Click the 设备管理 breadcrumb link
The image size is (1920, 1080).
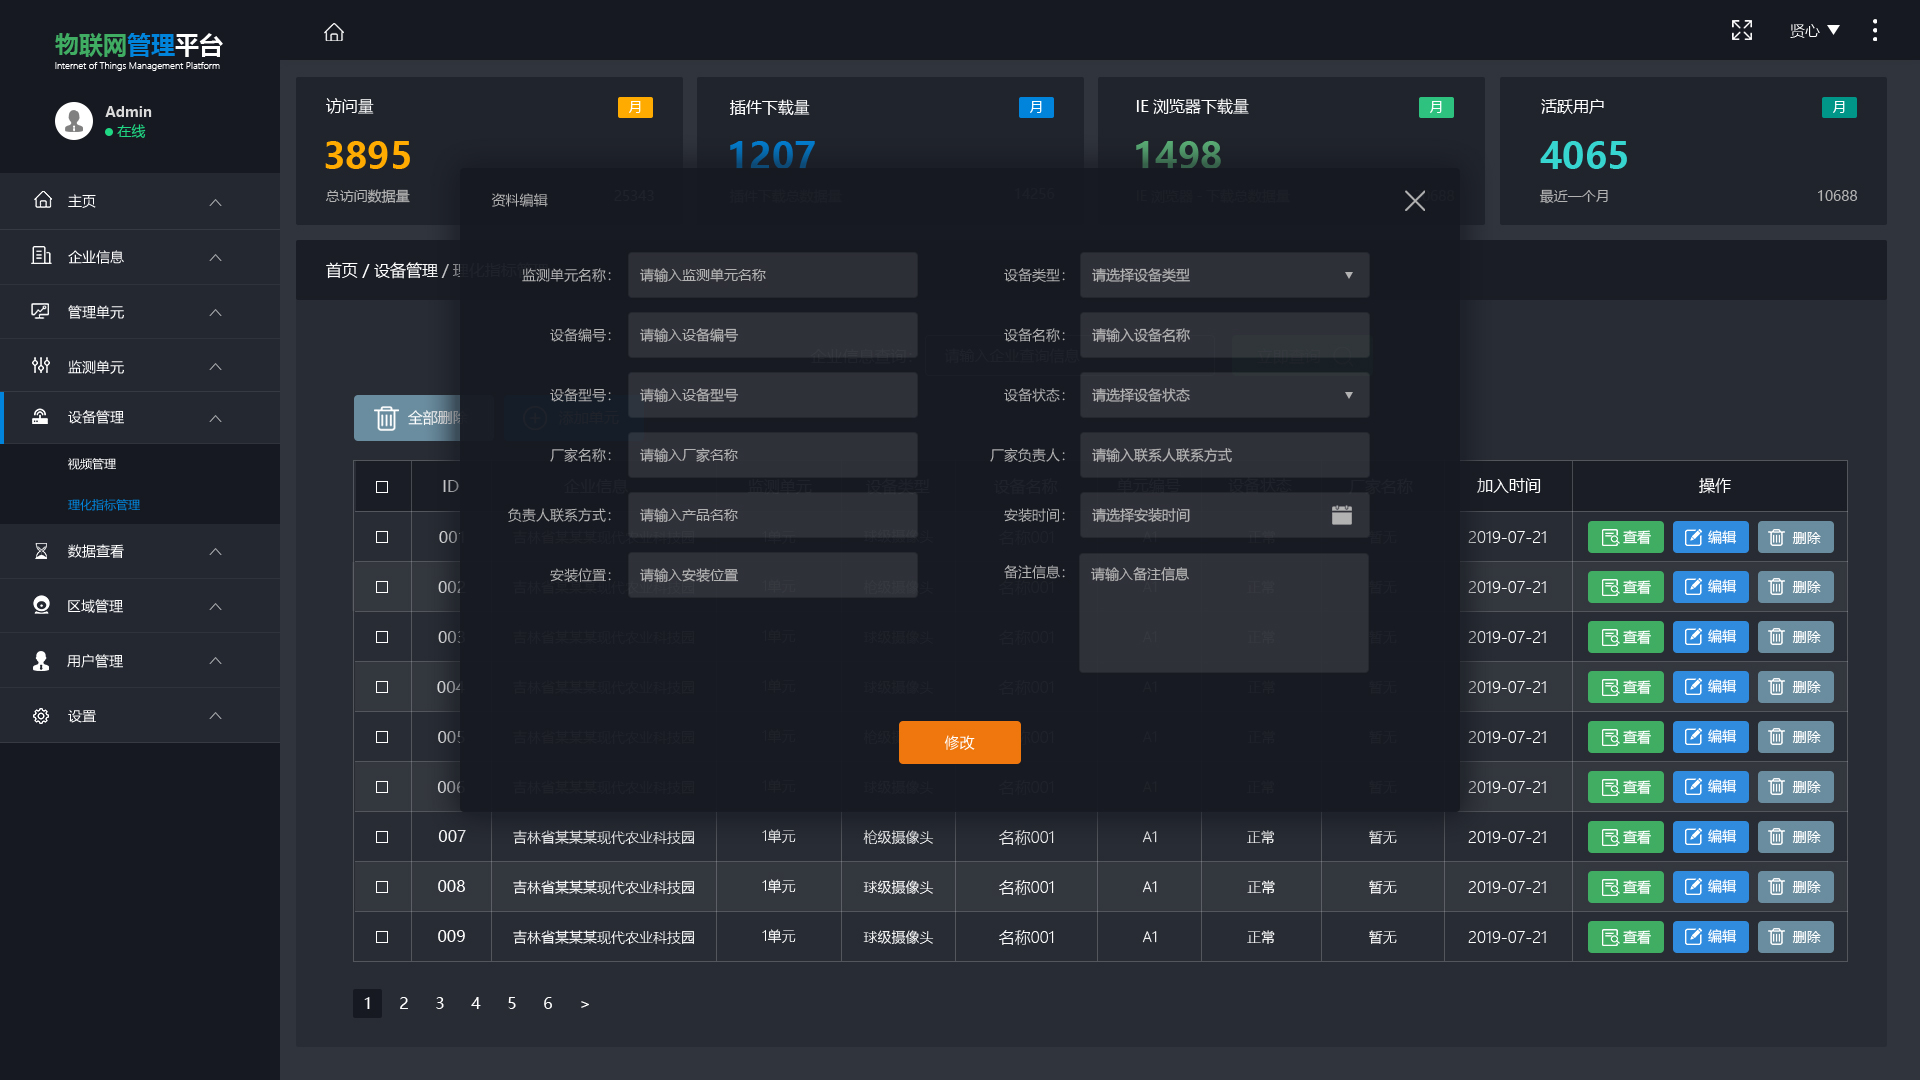click(x=406, y=271)
